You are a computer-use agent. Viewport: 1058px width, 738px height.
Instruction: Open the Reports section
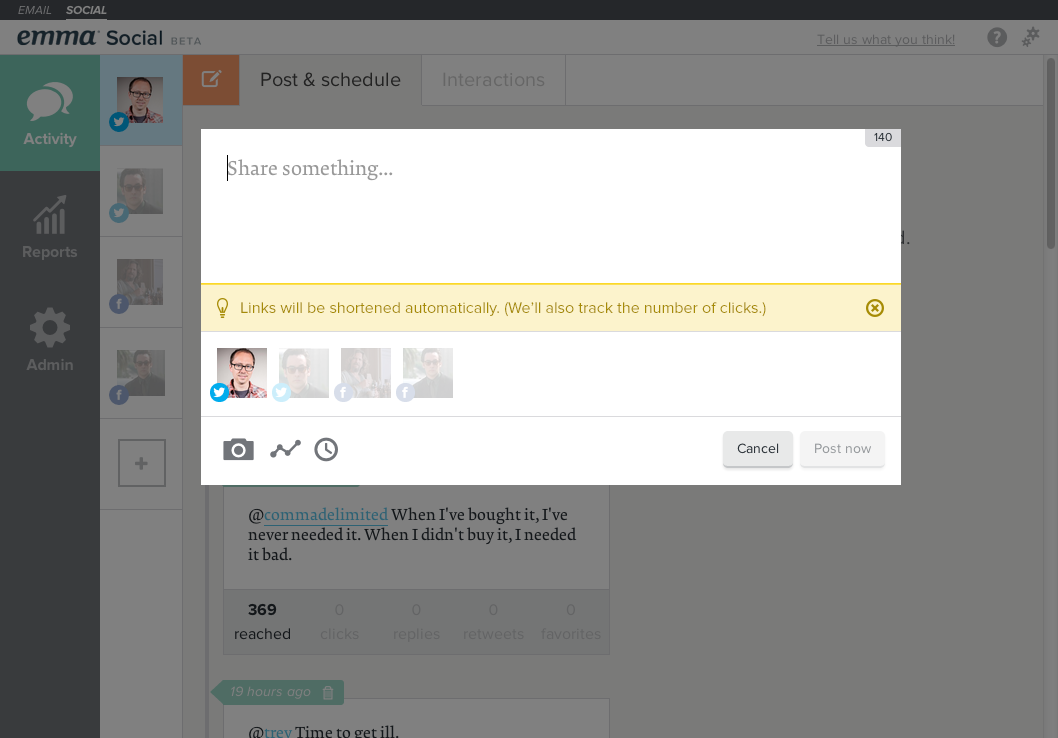pyautogui.click(x=50, y=228)
